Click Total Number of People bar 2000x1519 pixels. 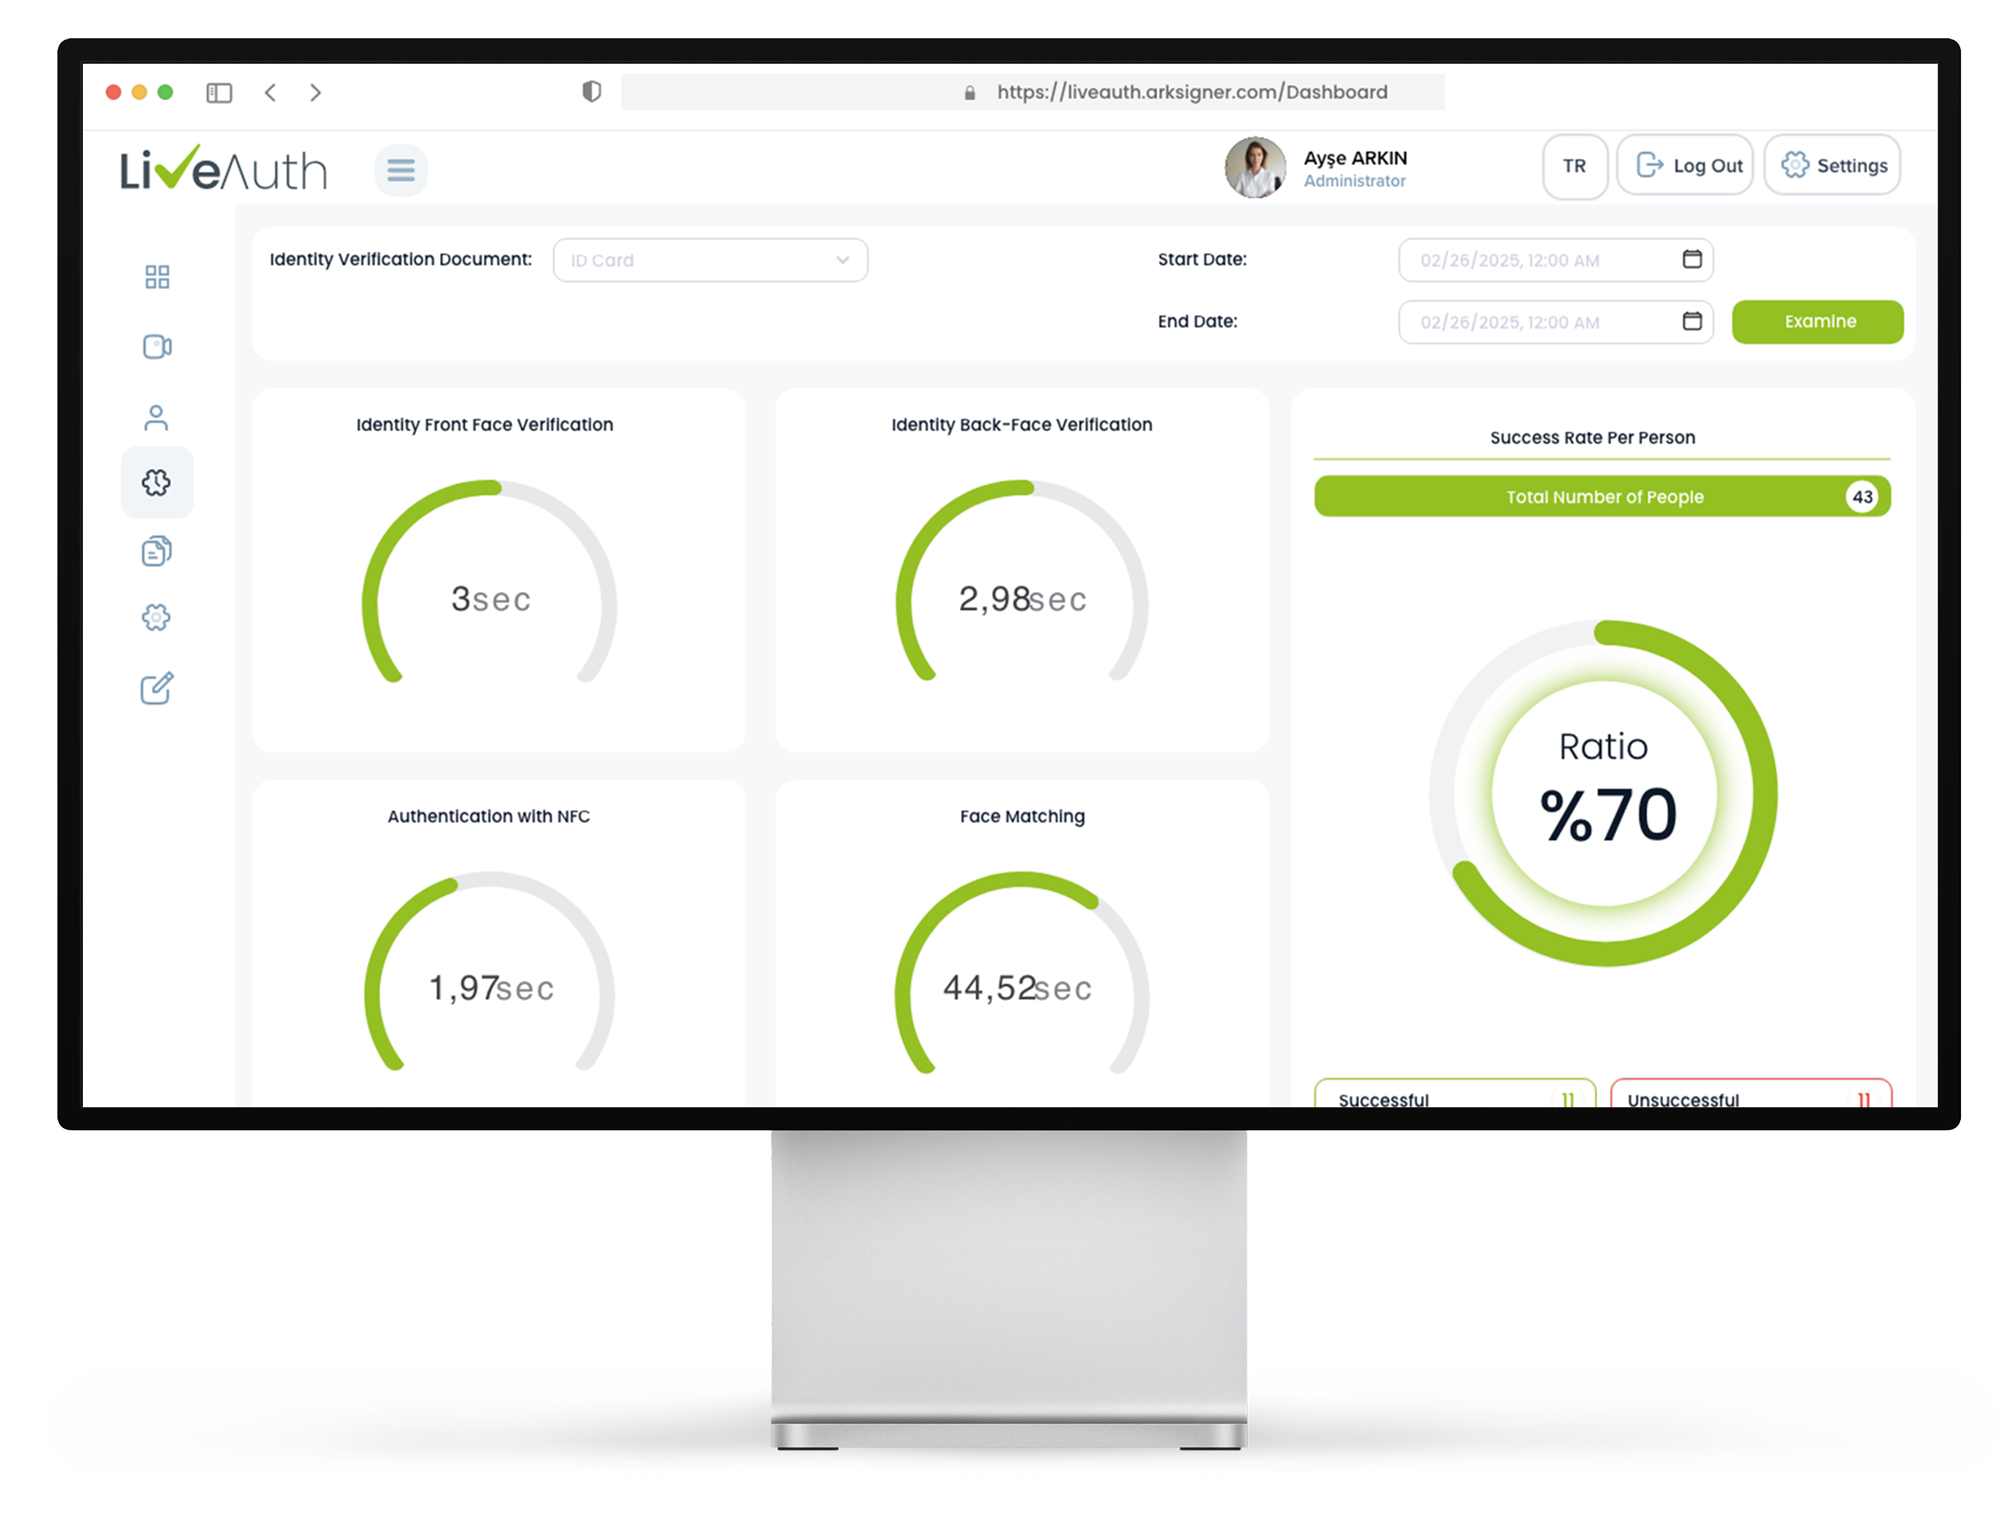click(x=1602, y=497)
